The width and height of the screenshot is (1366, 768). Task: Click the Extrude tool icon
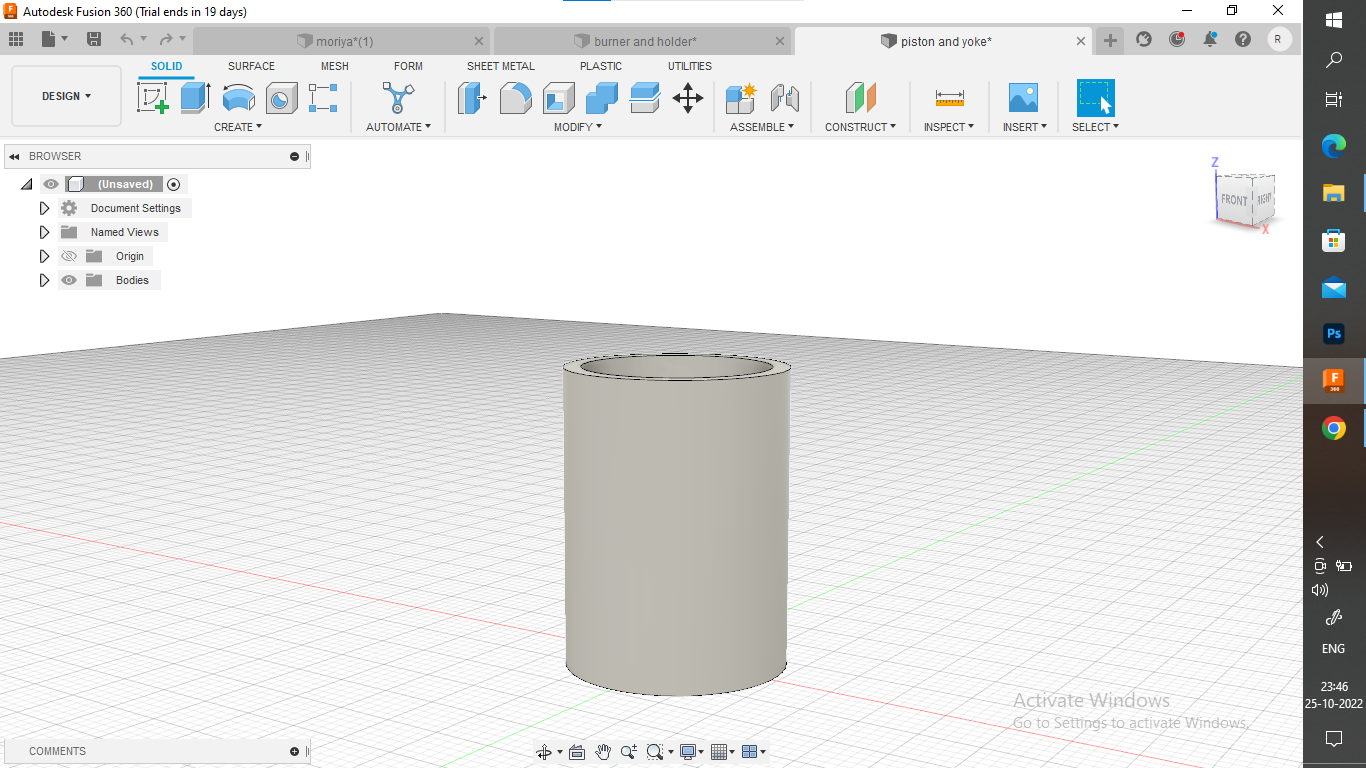click(x=195, y=98)
